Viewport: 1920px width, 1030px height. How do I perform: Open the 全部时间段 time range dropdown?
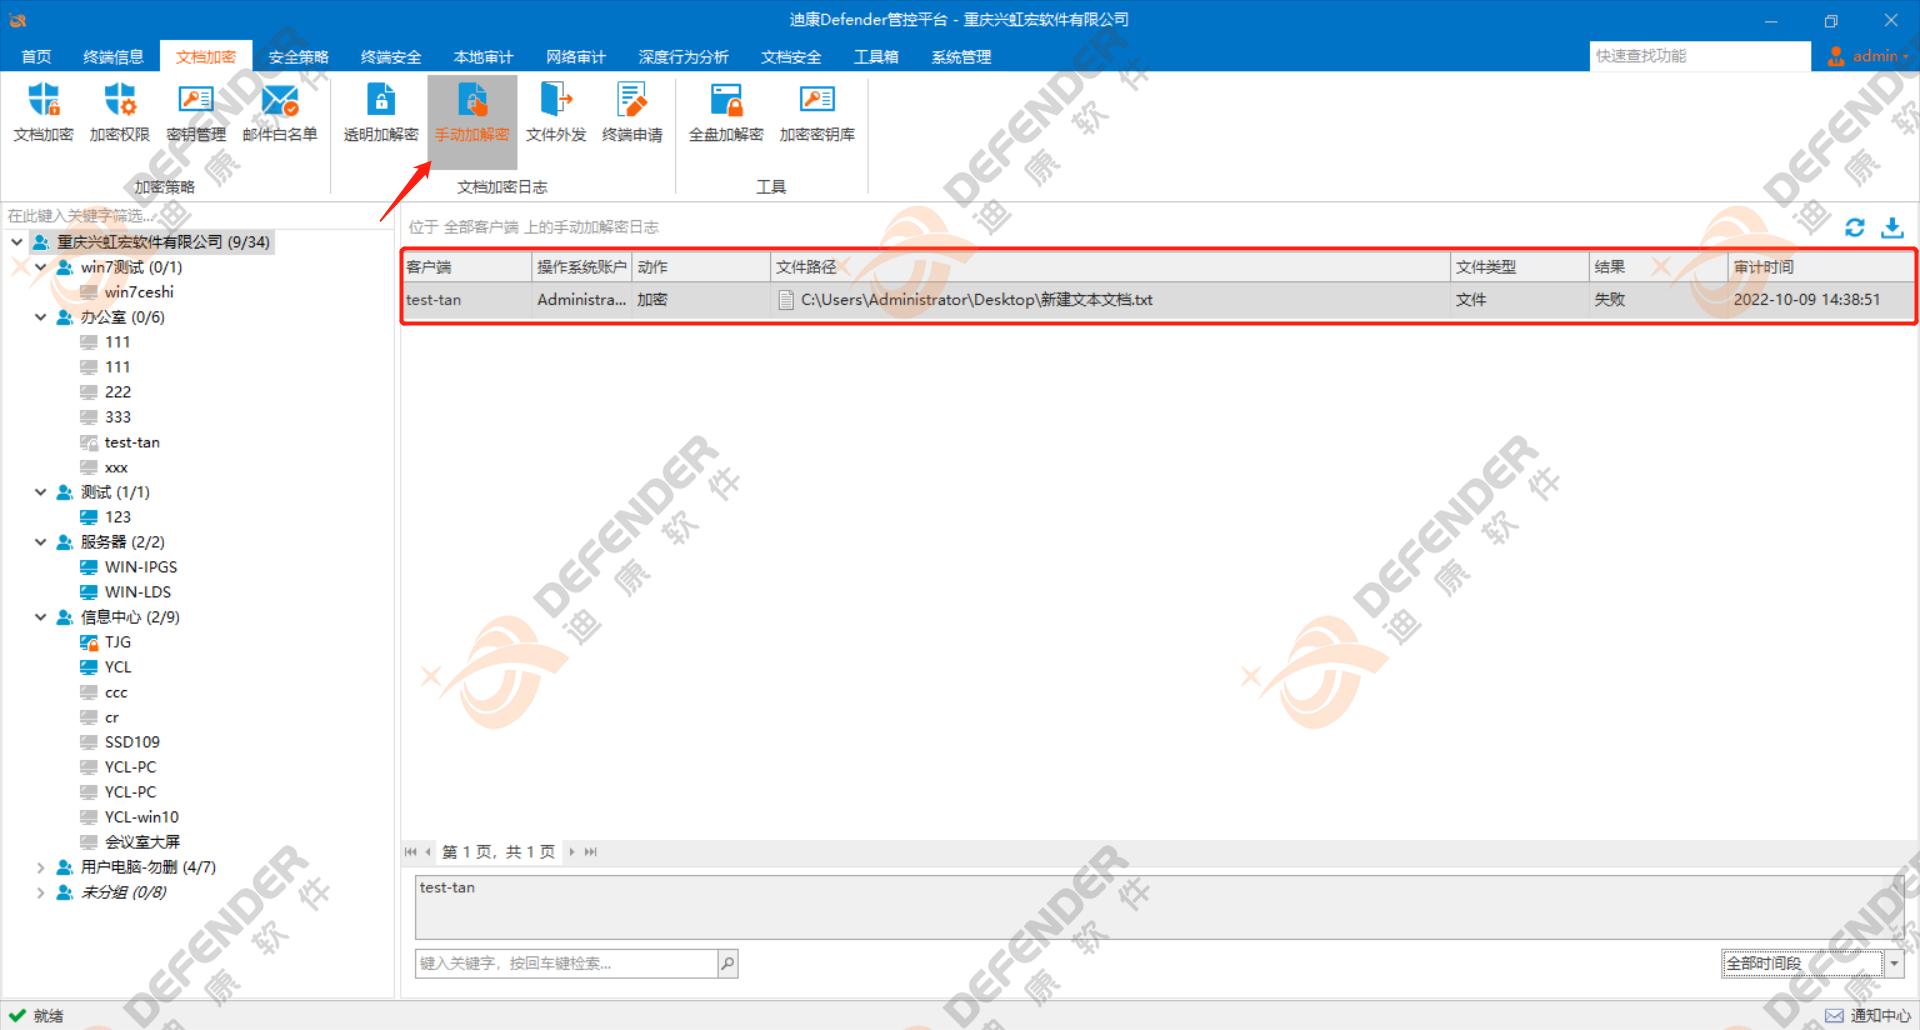[x=1894, y=963]
